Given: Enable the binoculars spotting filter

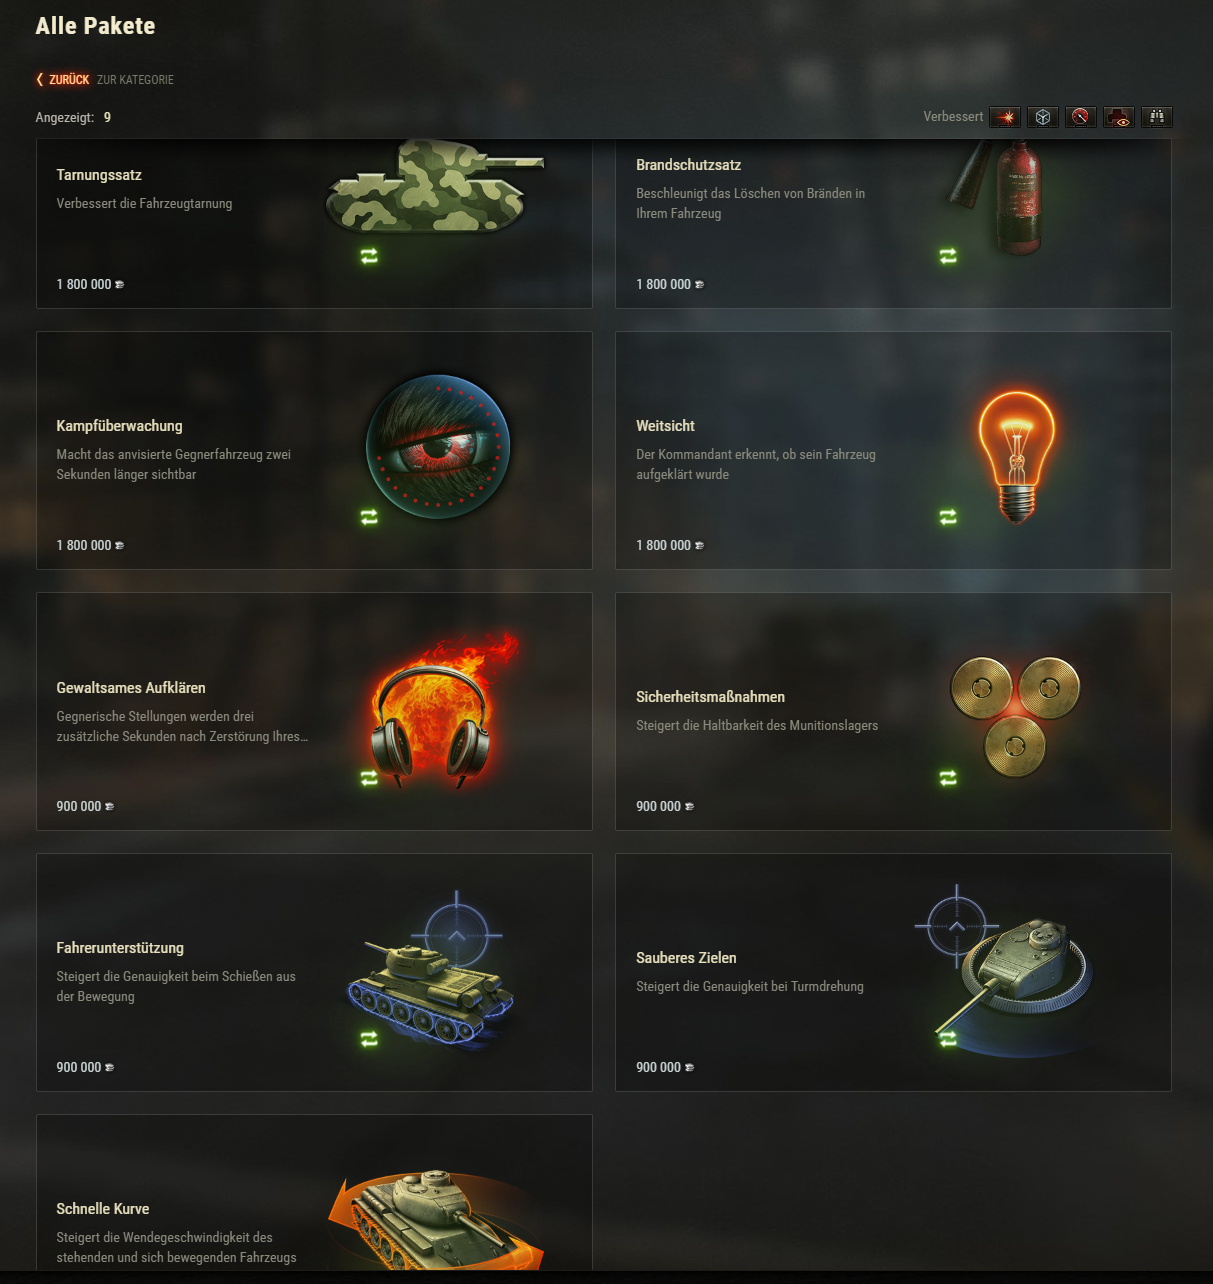Looking at the screenshot, I should pyautogui.click(x=1157, y=117).
